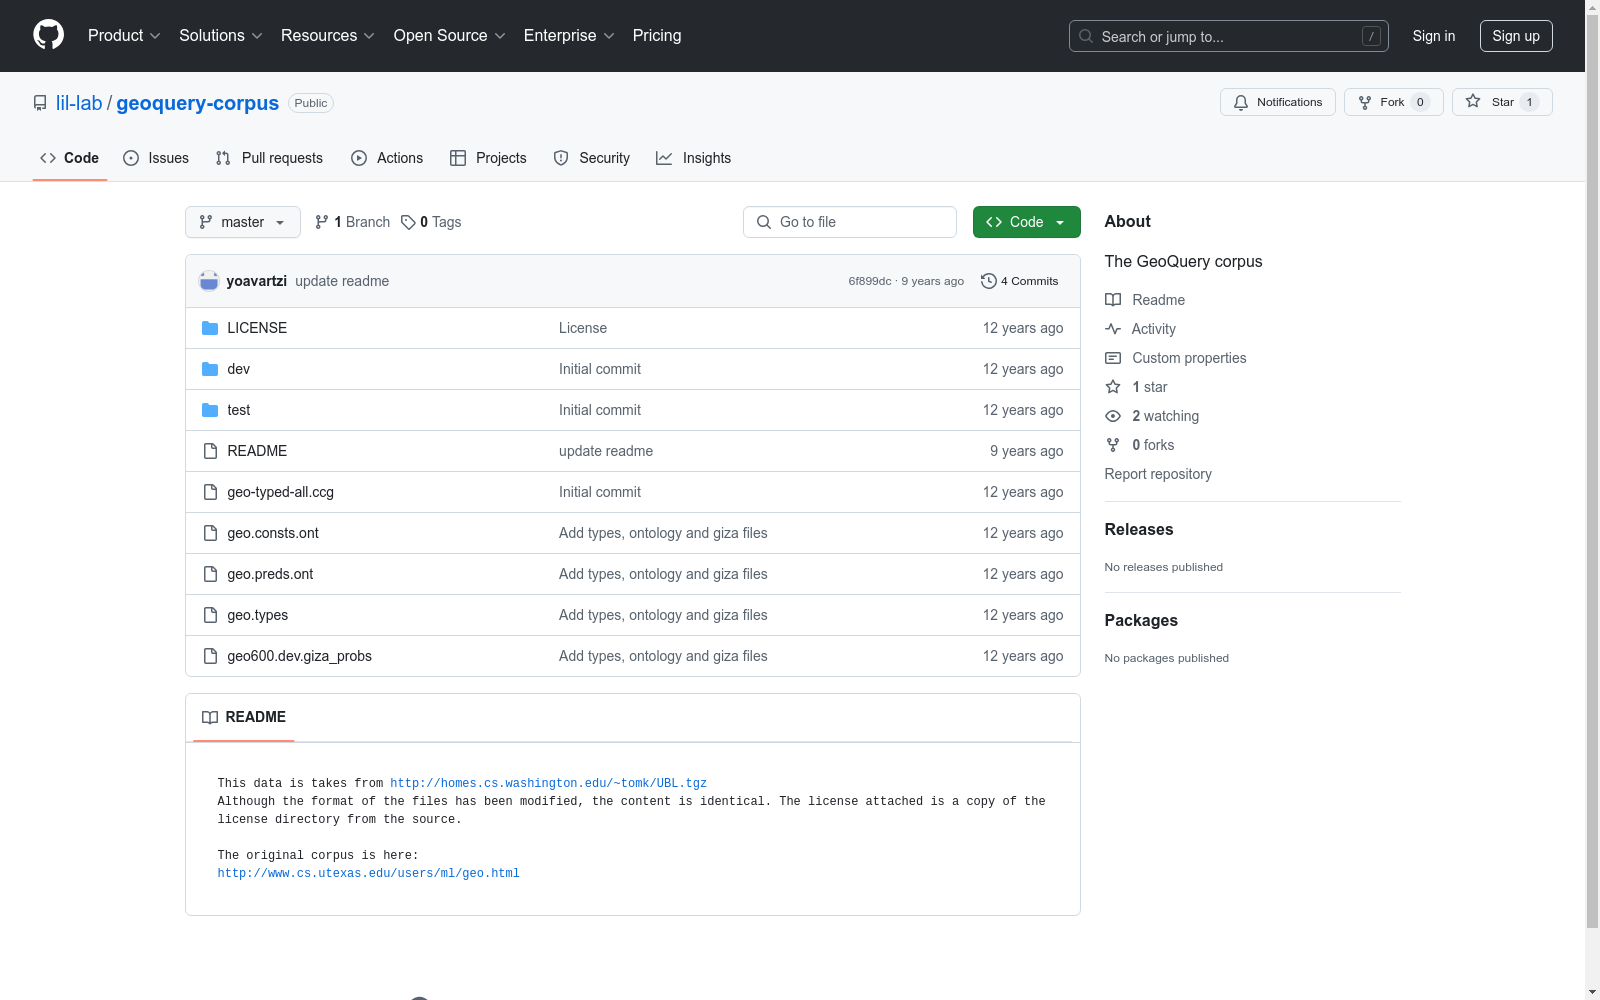Screen dimensions: 1600x1000
Task: Click the fork icon beside 0 forks
Action: pos(1113,445)
